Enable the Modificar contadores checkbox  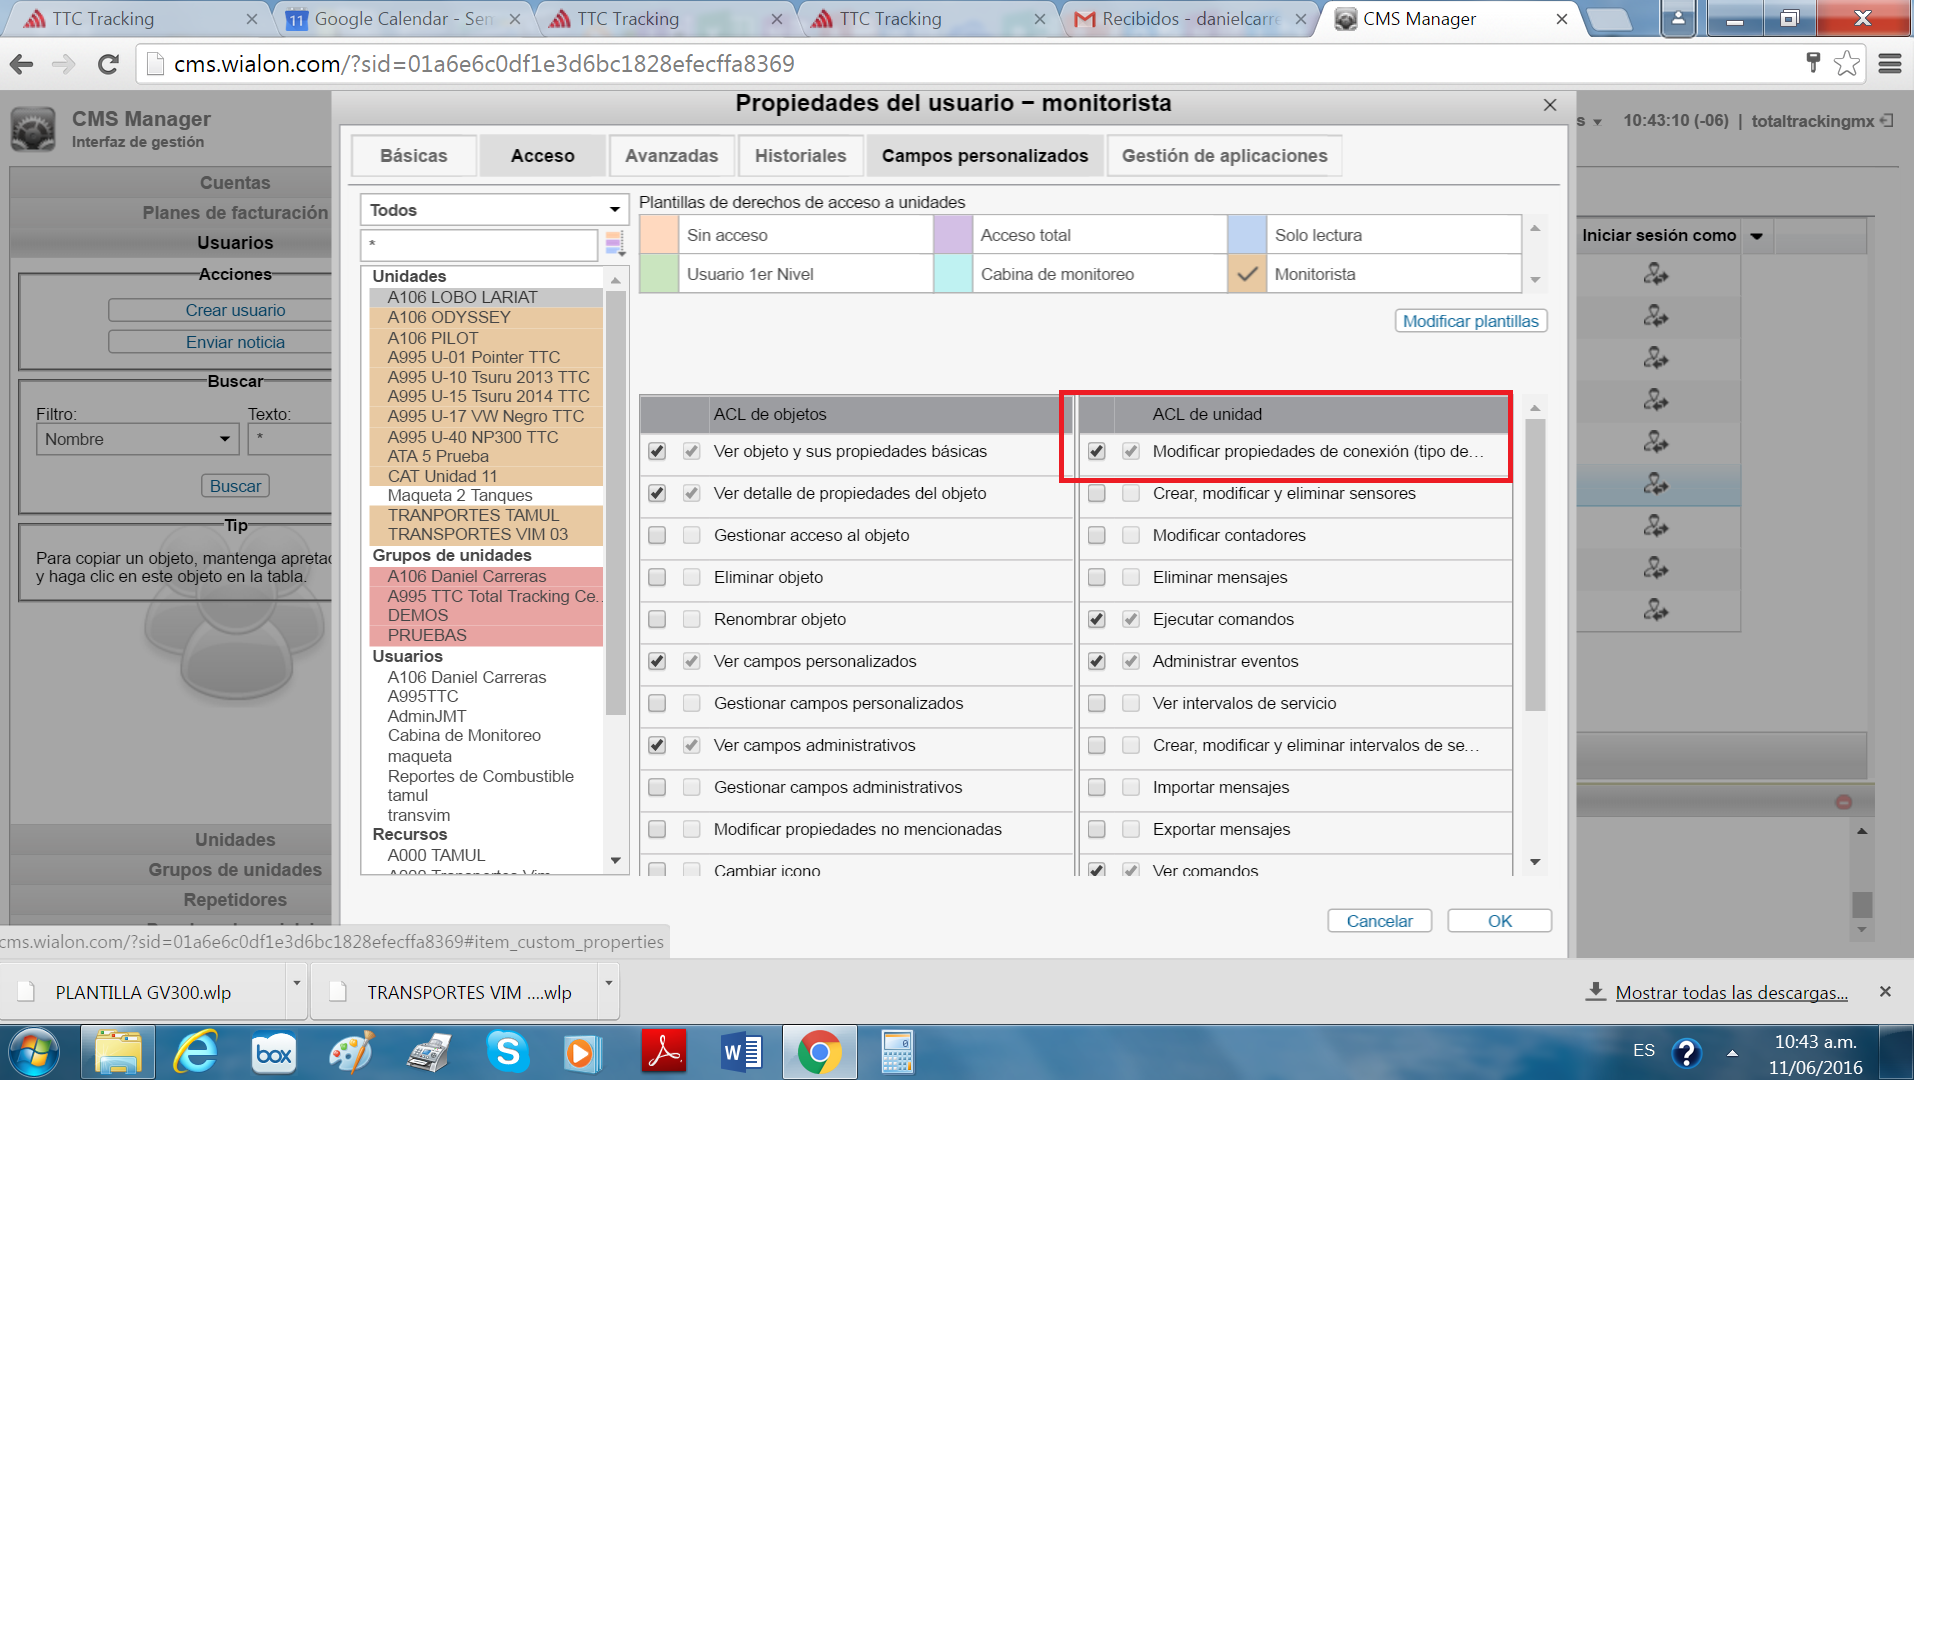click(x=1097, y=535)
